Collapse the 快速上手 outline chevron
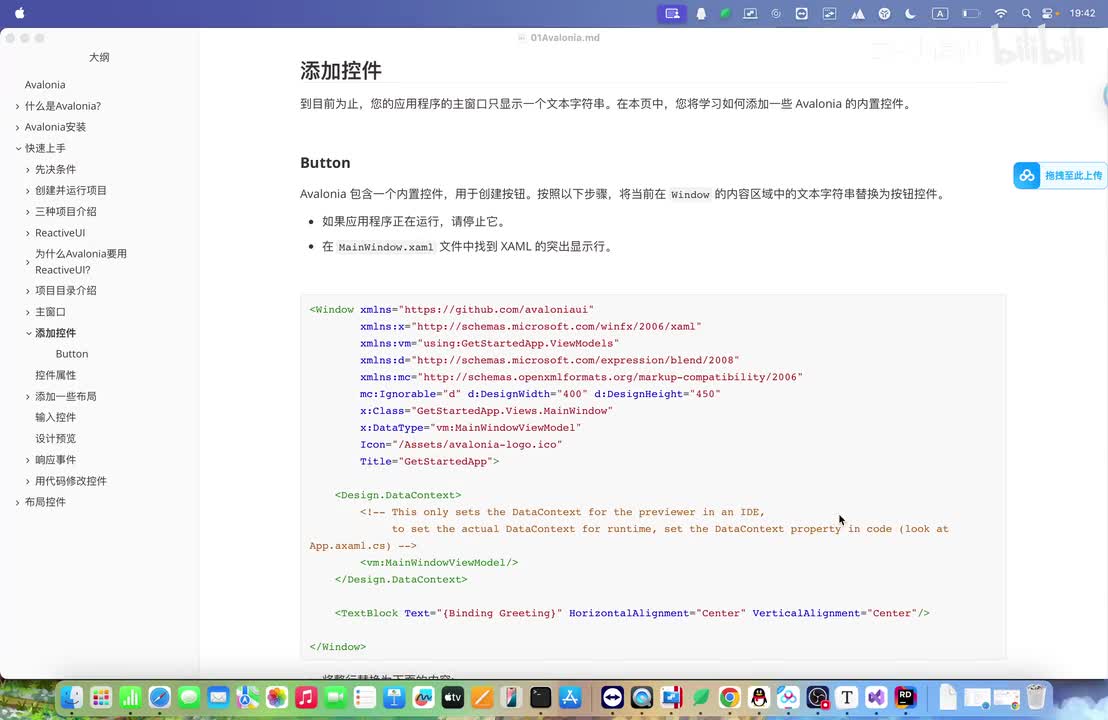Viewport: 1108px width, 720px height. tap(18, 148)
